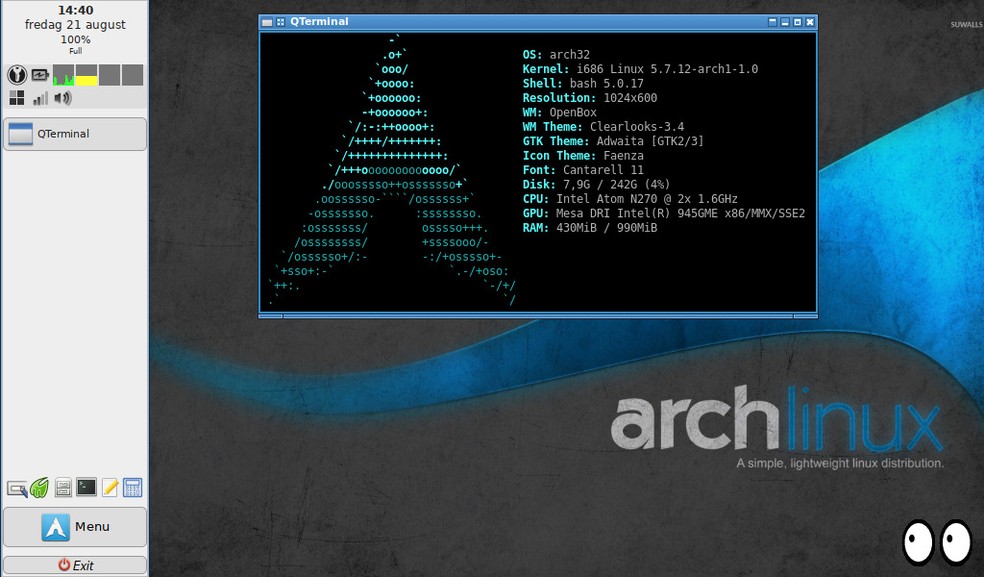Switch workspace using the desktop pager

coord(17,97)
